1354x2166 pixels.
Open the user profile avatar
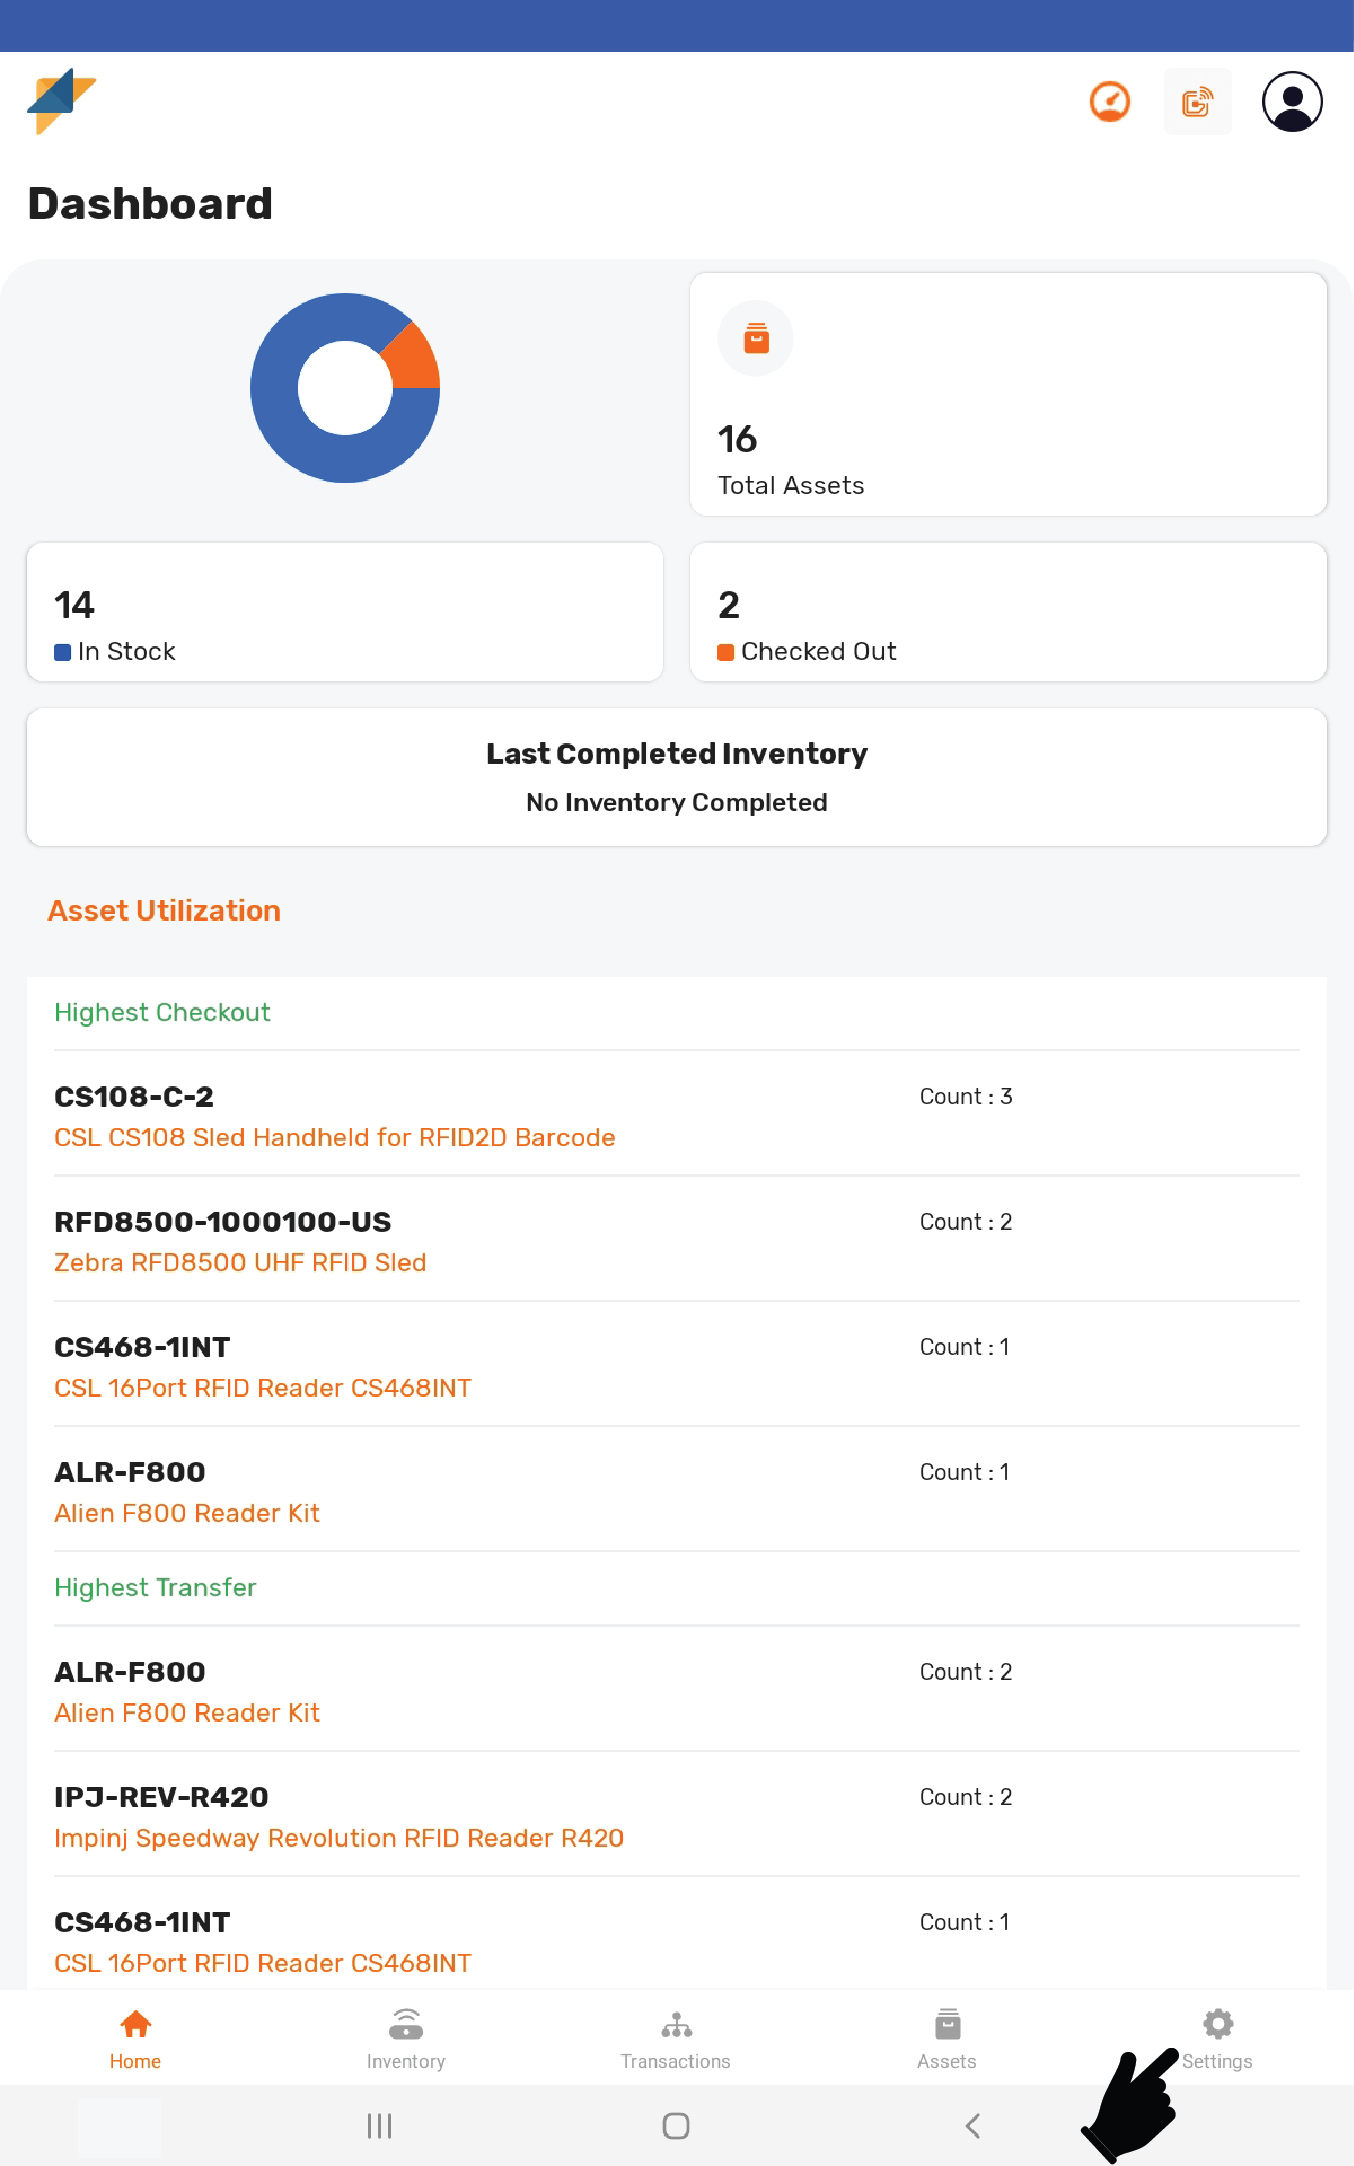[1291, 102]
